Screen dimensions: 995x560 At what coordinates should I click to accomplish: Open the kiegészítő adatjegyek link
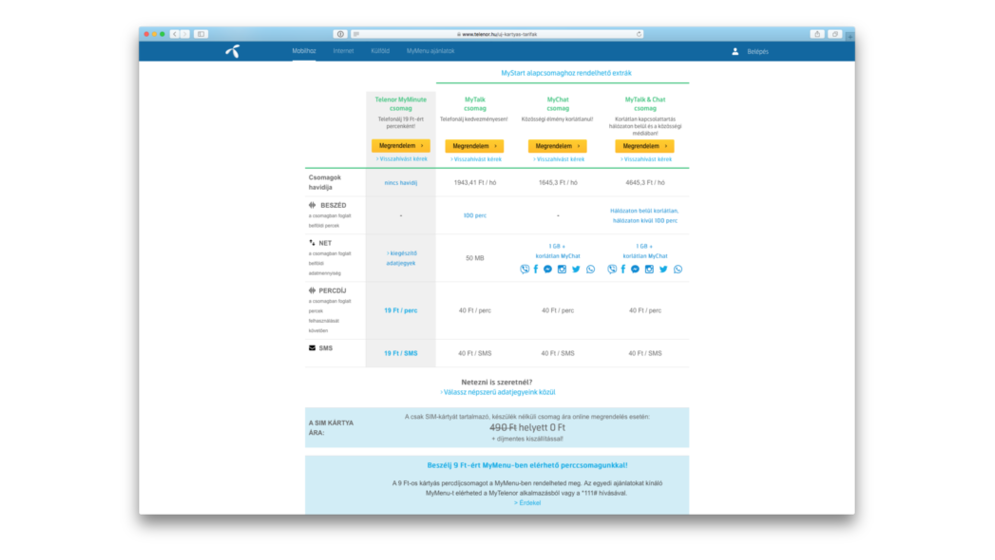401,258
